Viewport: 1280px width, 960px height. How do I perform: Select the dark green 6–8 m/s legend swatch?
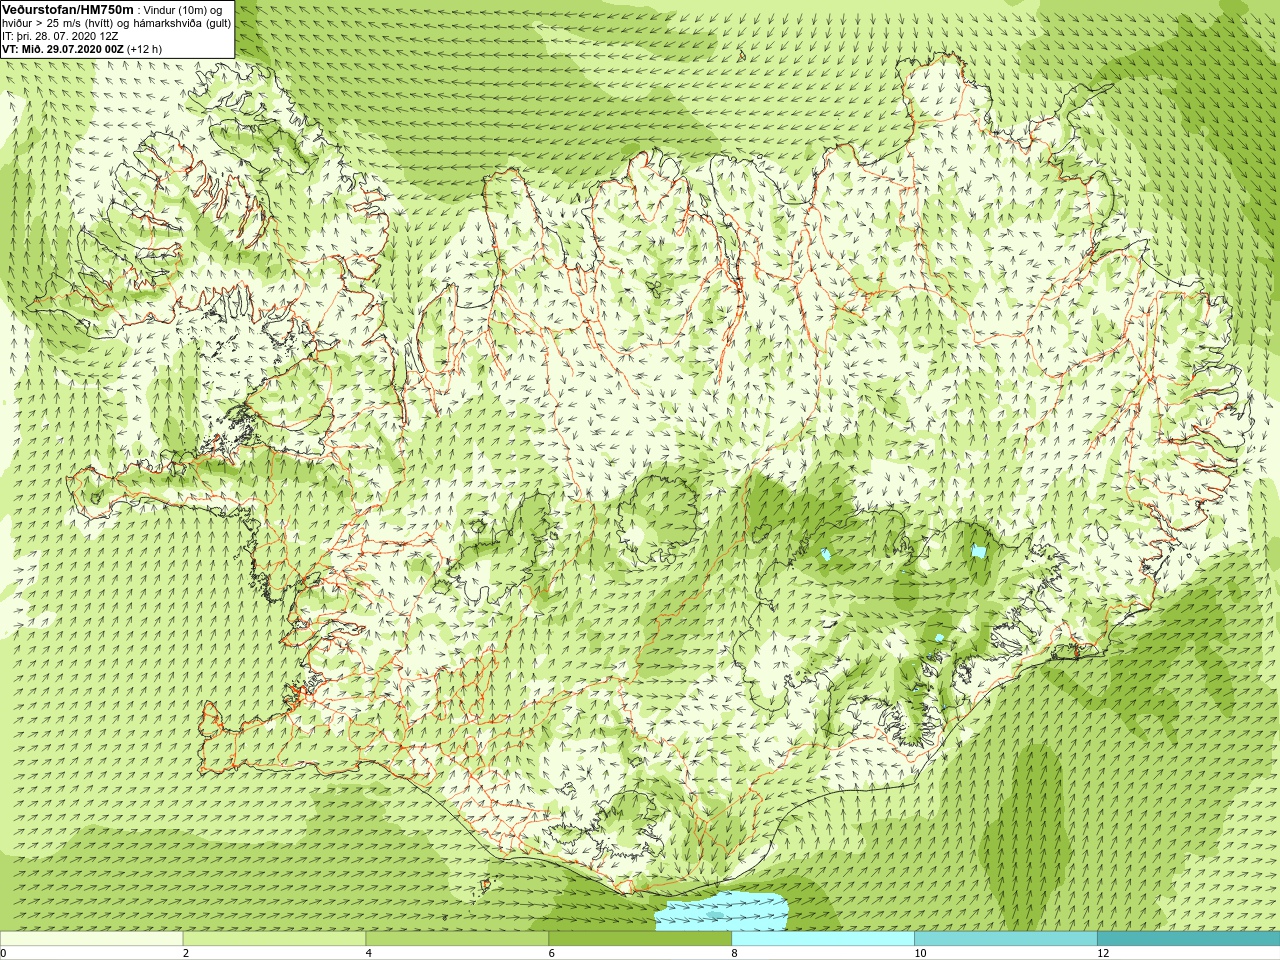640,939
